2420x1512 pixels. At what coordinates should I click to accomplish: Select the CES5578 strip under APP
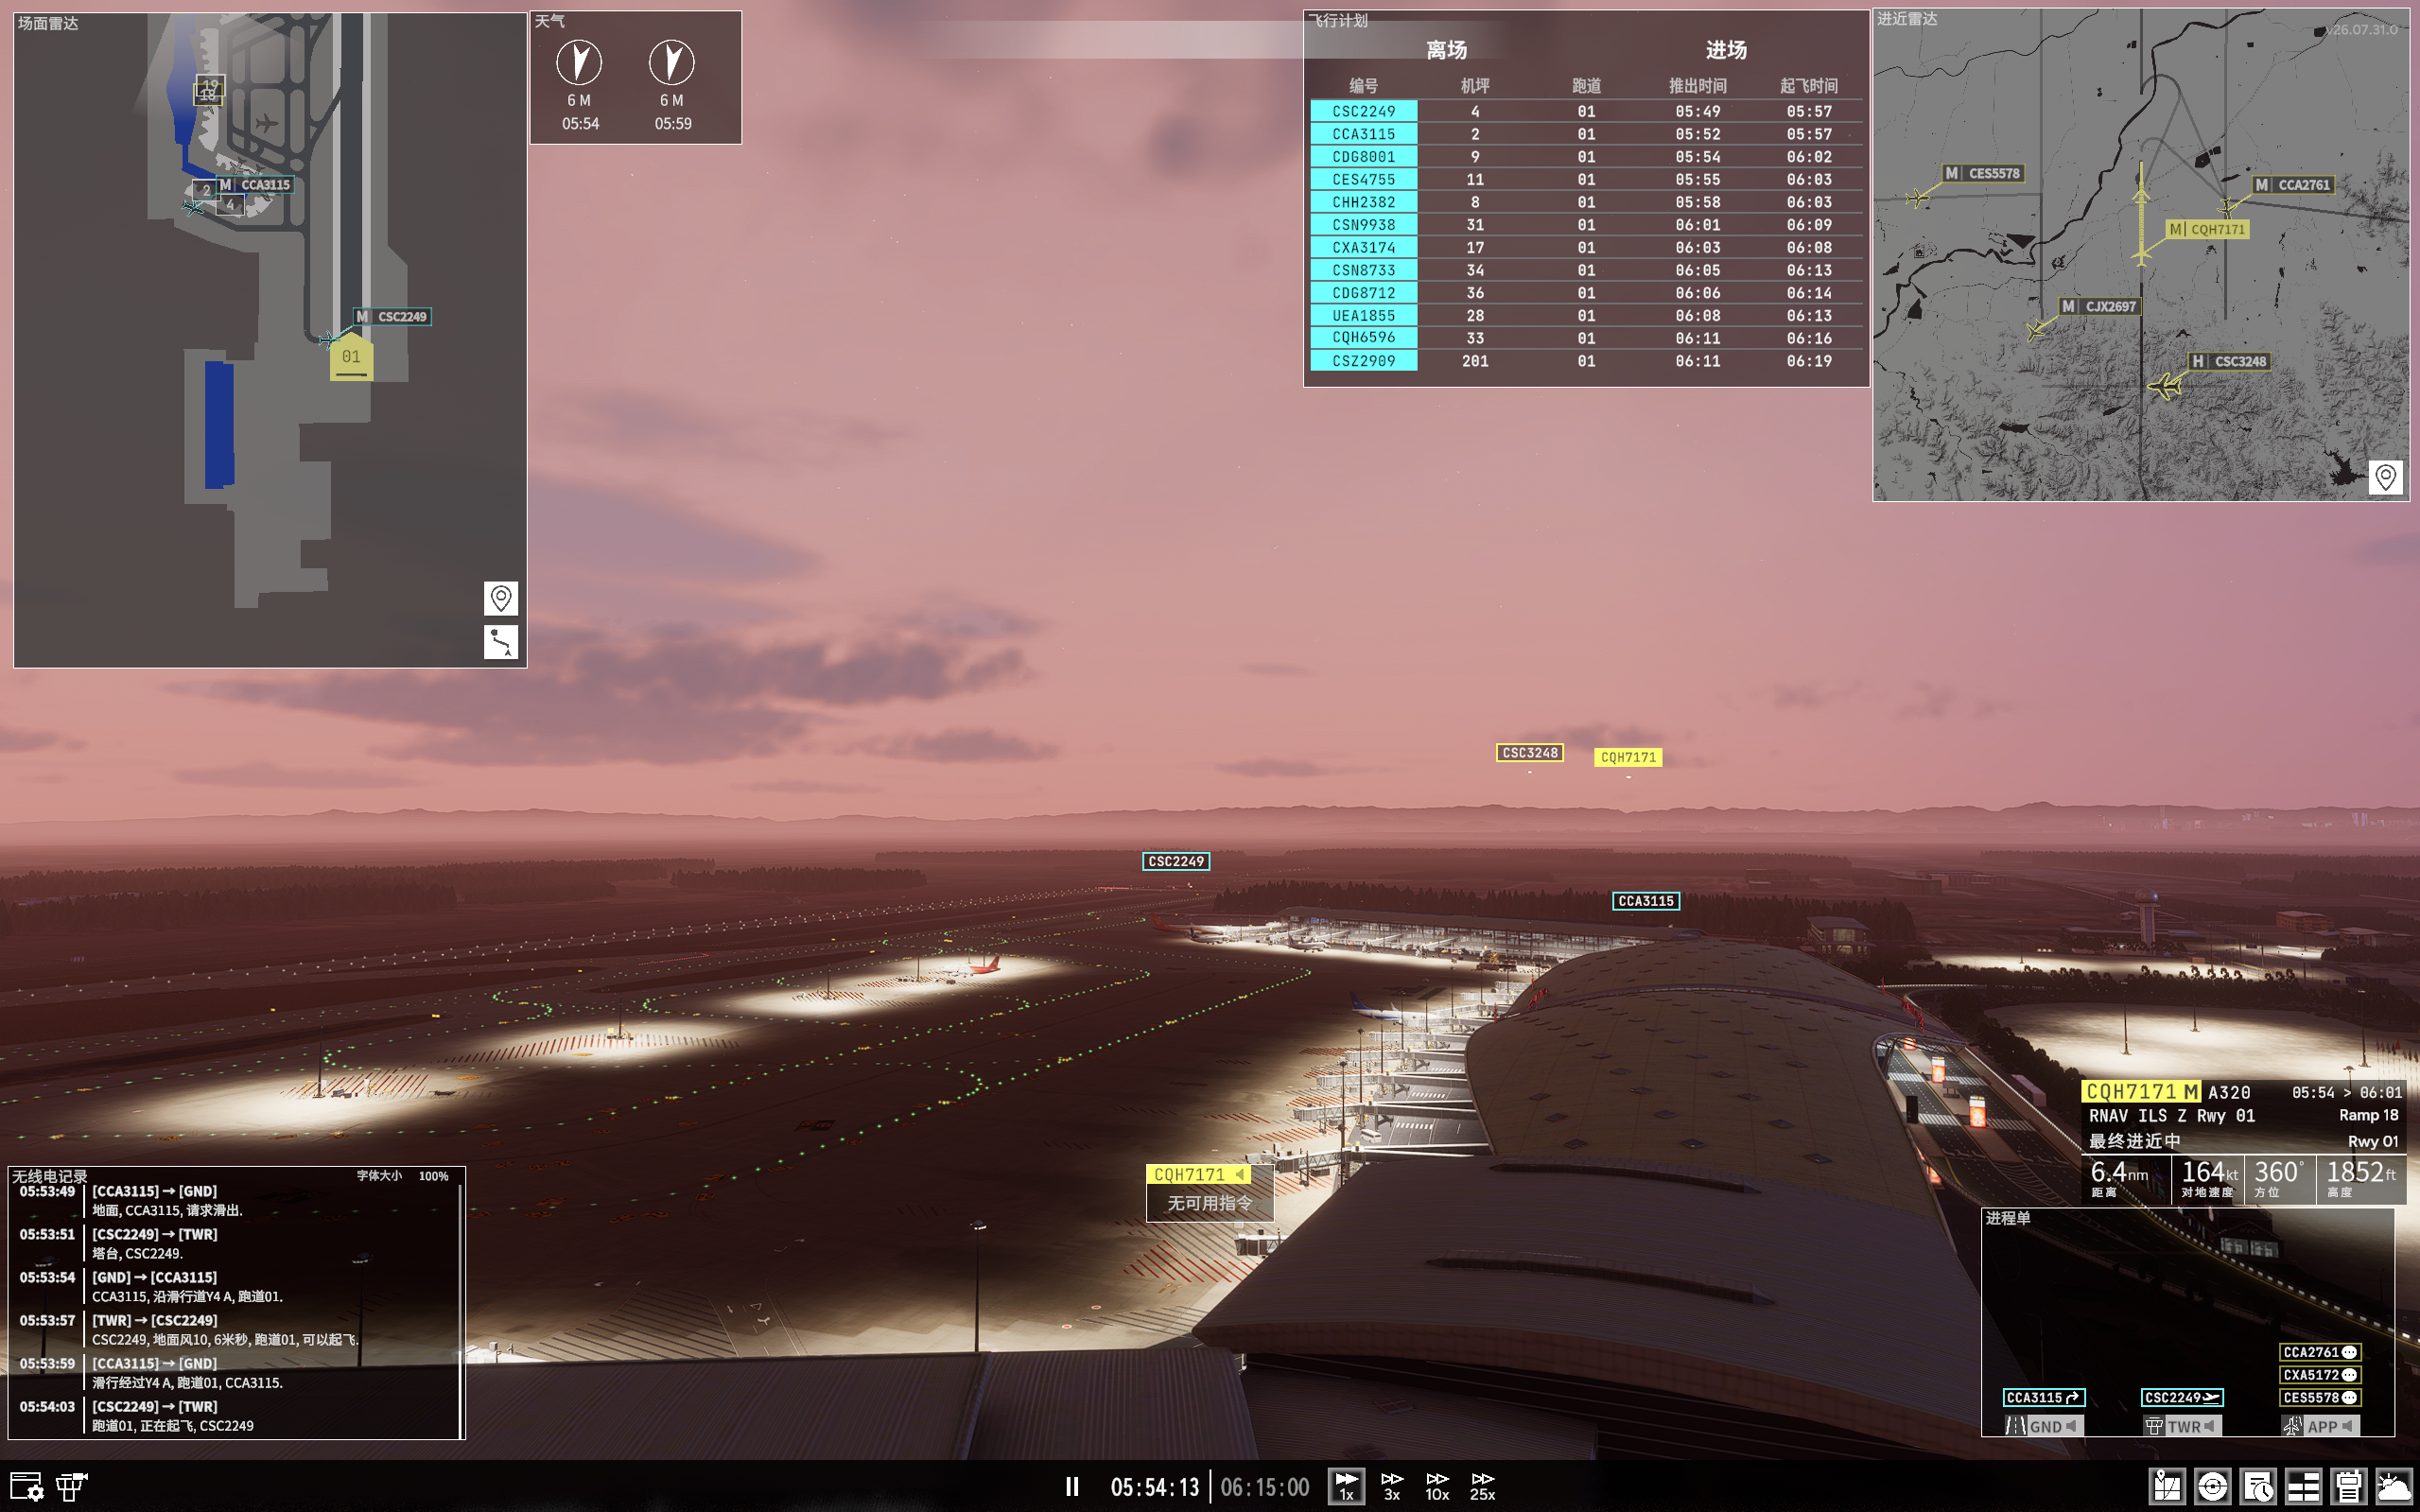click(2320, 1398)
